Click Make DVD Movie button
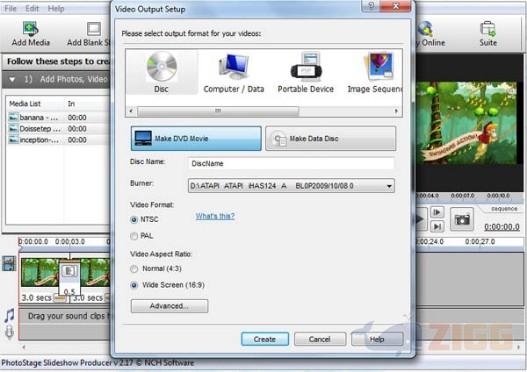The width and height of the screenshot is (527, 372). pyautogui.click(x=196, y=138)
